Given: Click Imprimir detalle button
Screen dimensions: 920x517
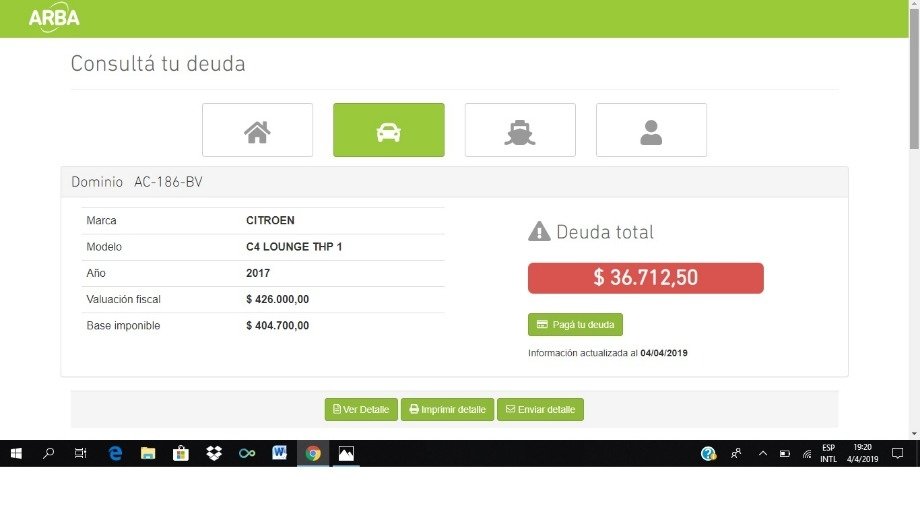Looking at the screenshot, I should (x=447, y=410).
